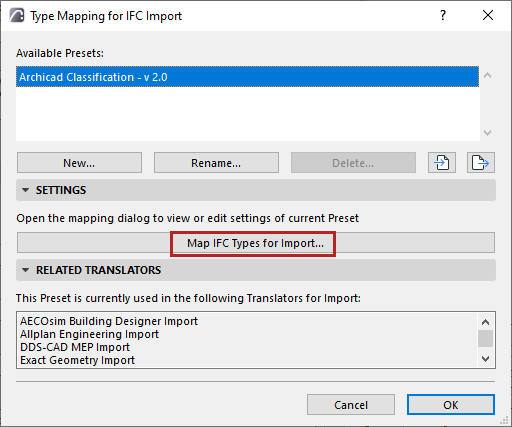Click the Archicad logo icon in title bar
The height and width of the screenshot is (427, 512).
point(17,16)
